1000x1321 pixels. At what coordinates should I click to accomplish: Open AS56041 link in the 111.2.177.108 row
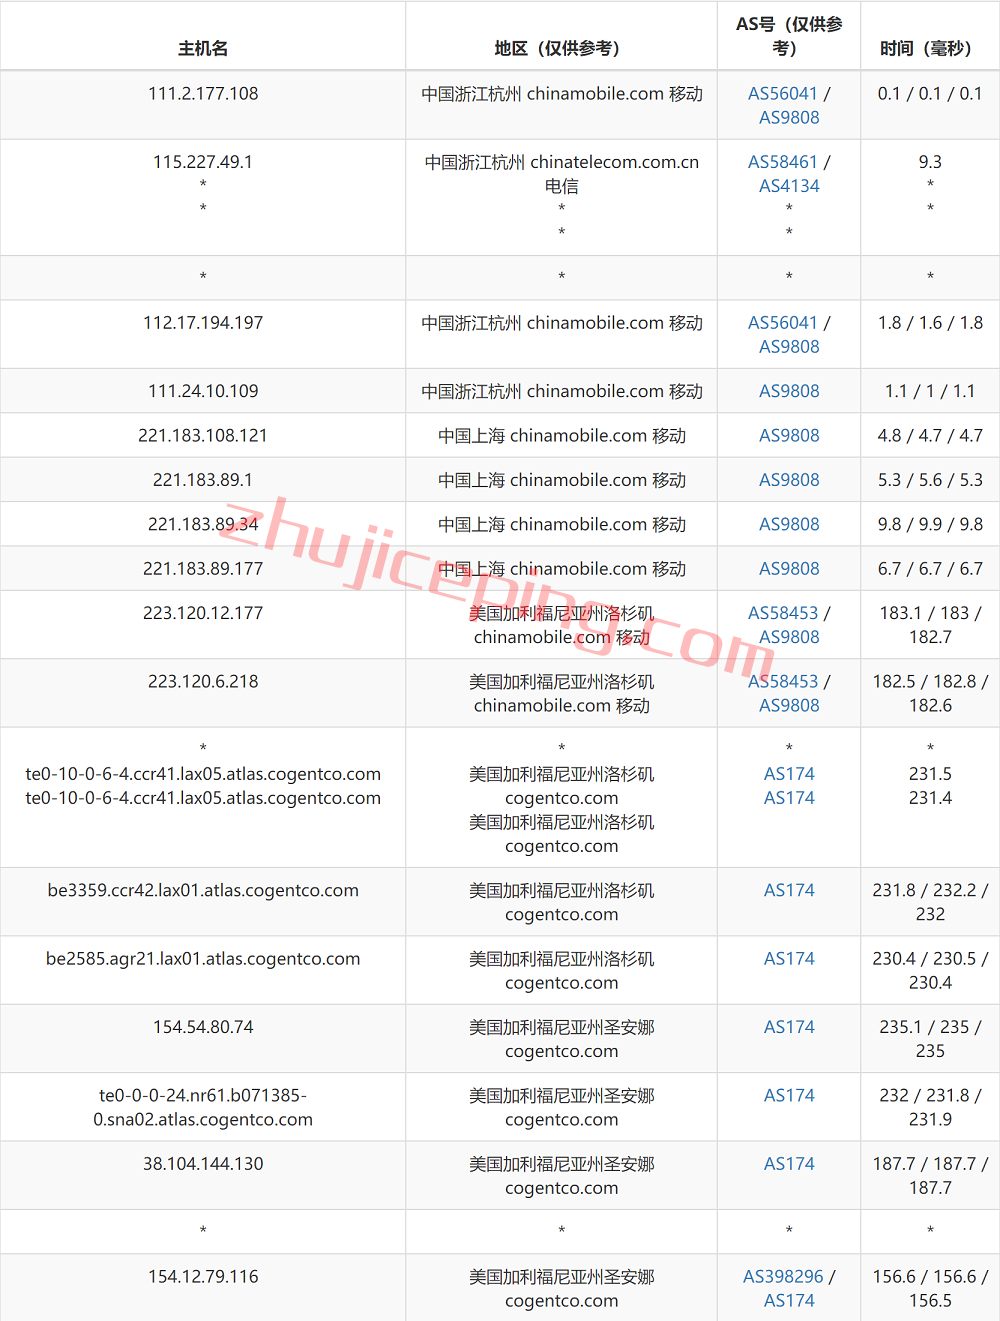pyautogui.click(x=783, y=93)
